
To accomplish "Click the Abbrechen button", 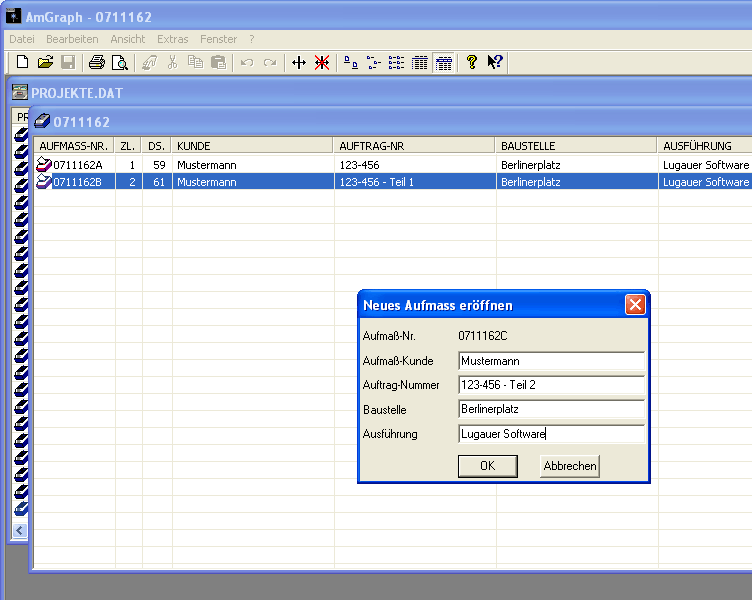I will (570, 466).
